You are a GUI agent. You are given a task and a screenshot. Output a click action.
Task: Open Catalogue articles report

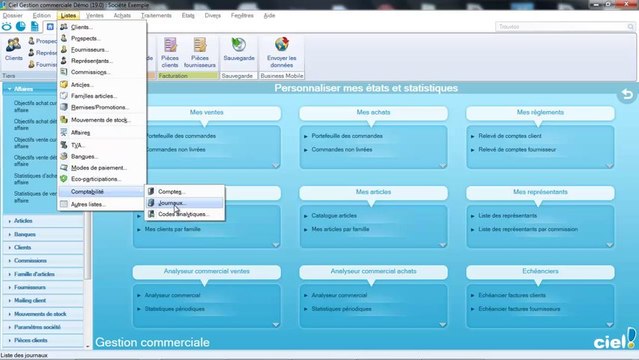(334, 216)
